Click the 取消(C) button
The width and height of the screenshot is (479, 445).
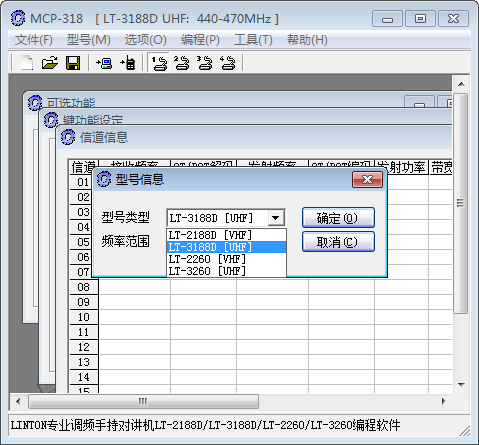(x=338, y=242)
